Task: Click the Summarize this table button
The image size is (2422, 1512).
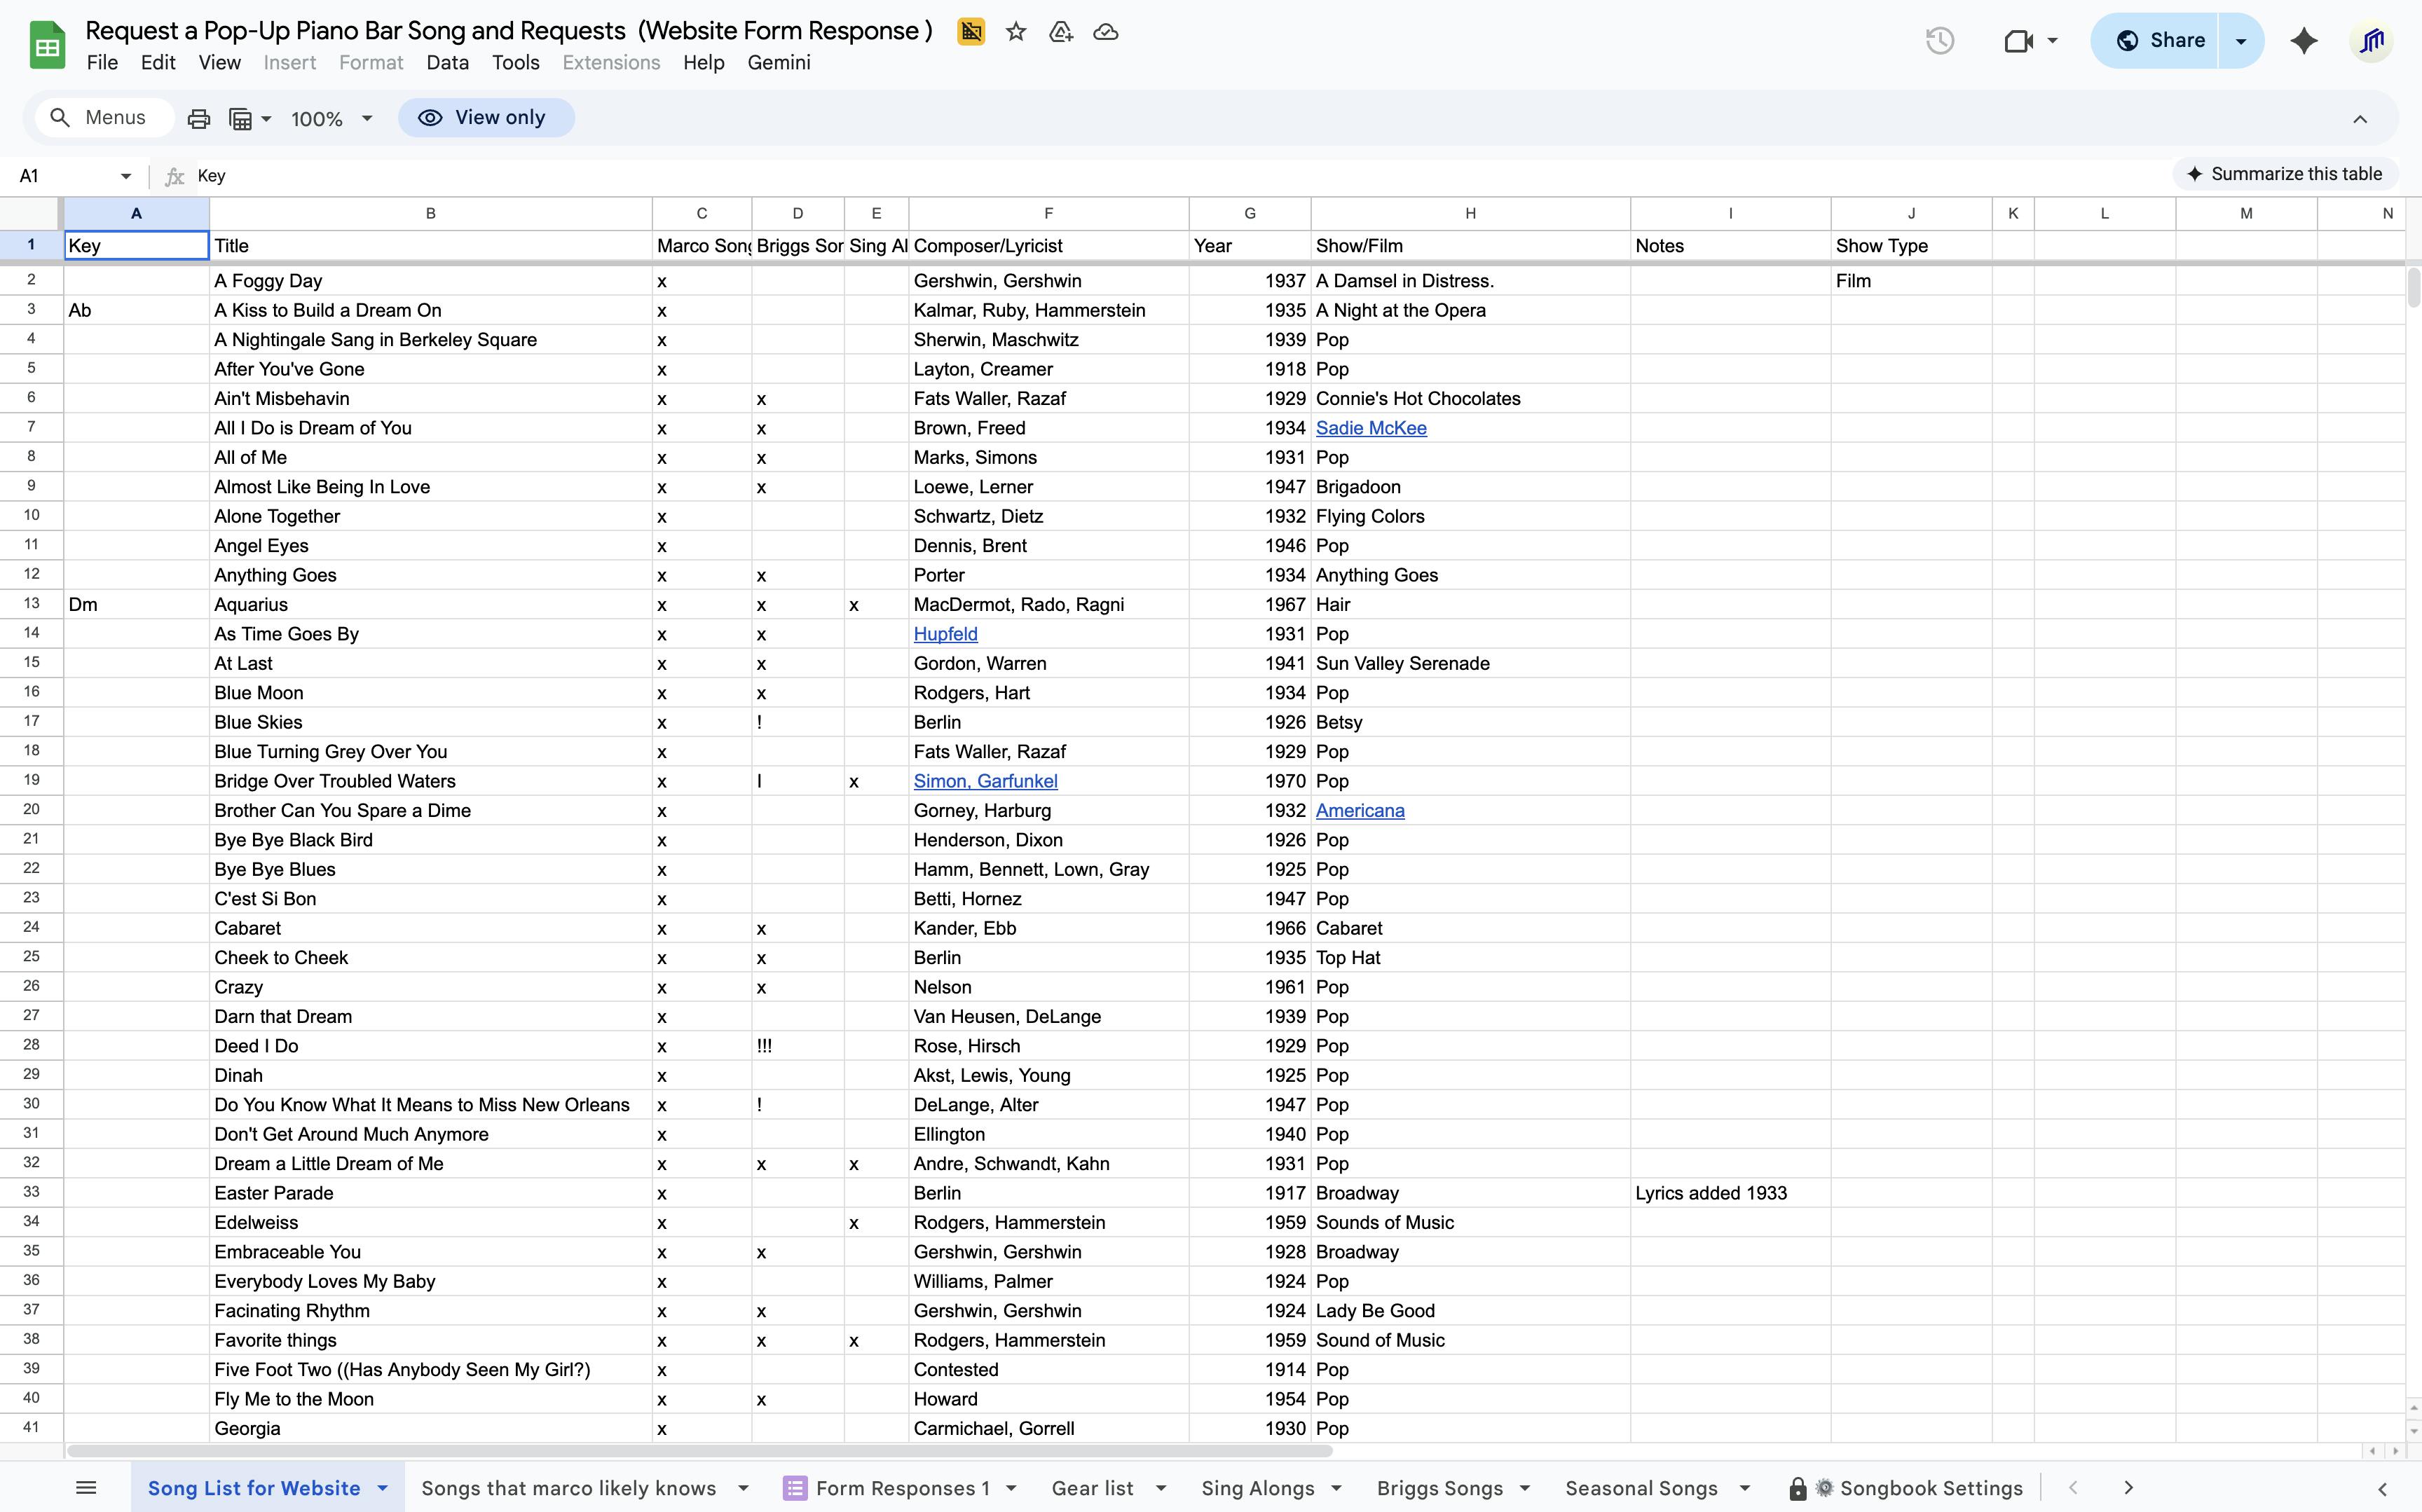Action: (x=2285, y=173)
